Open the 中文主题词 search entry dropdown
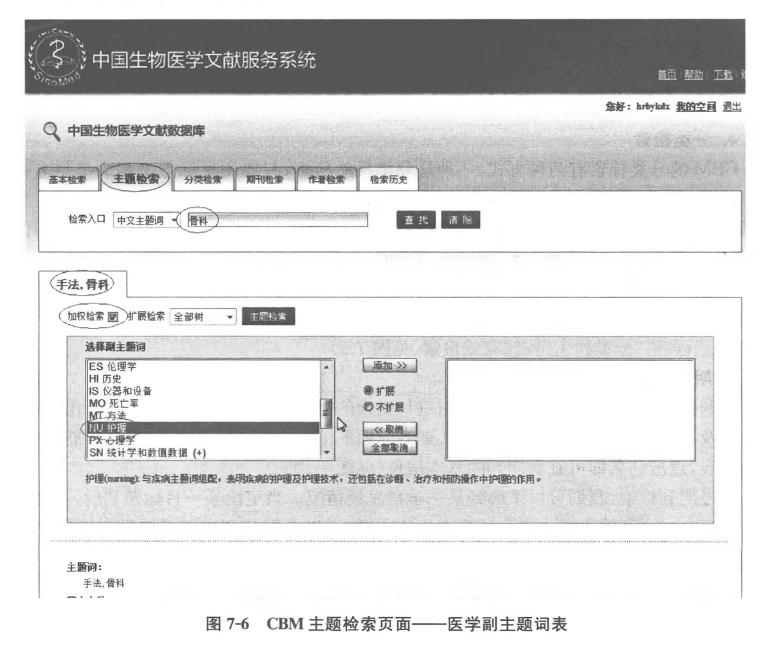 (146, 220)
